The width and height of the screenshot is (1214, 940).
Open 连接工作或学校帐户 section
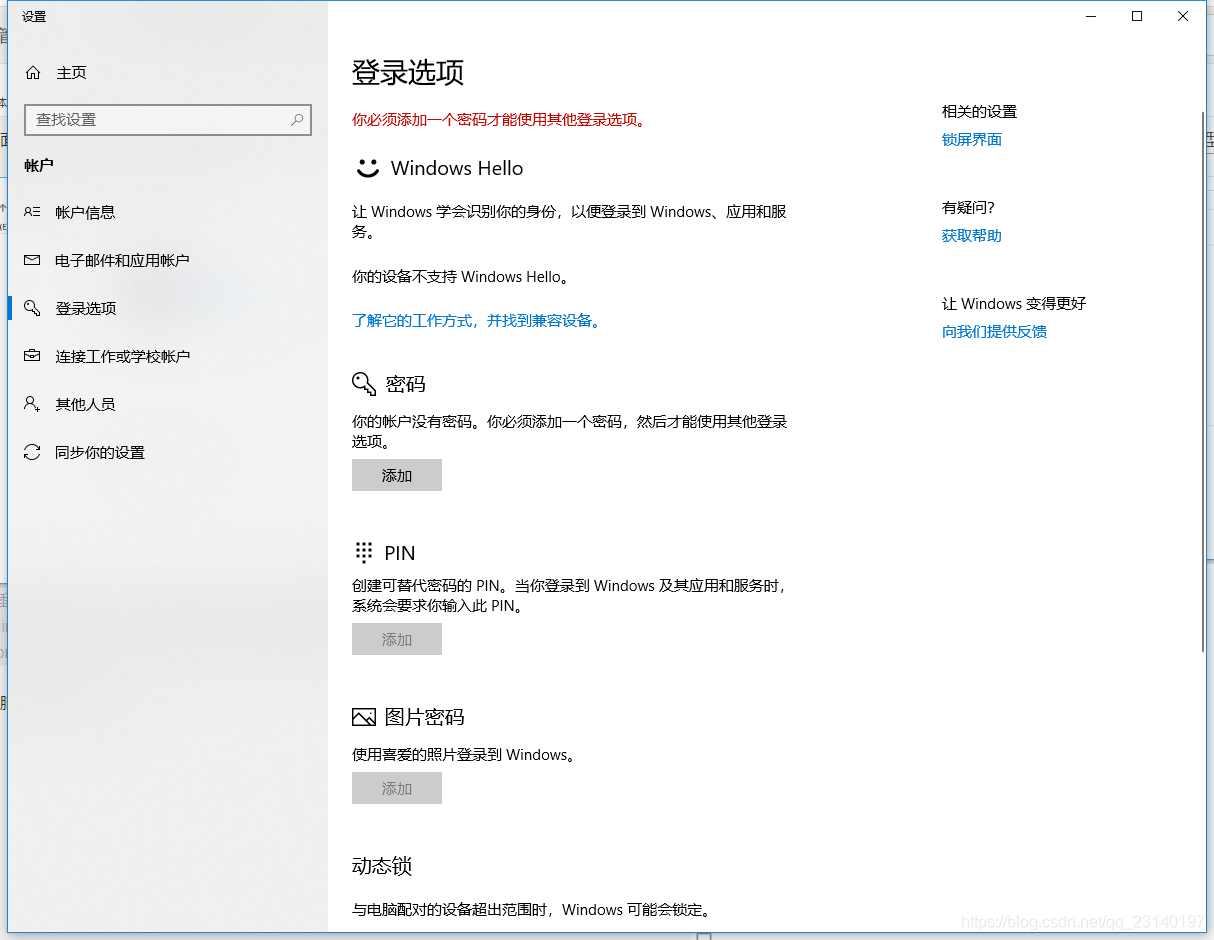[x=168, y=356]
